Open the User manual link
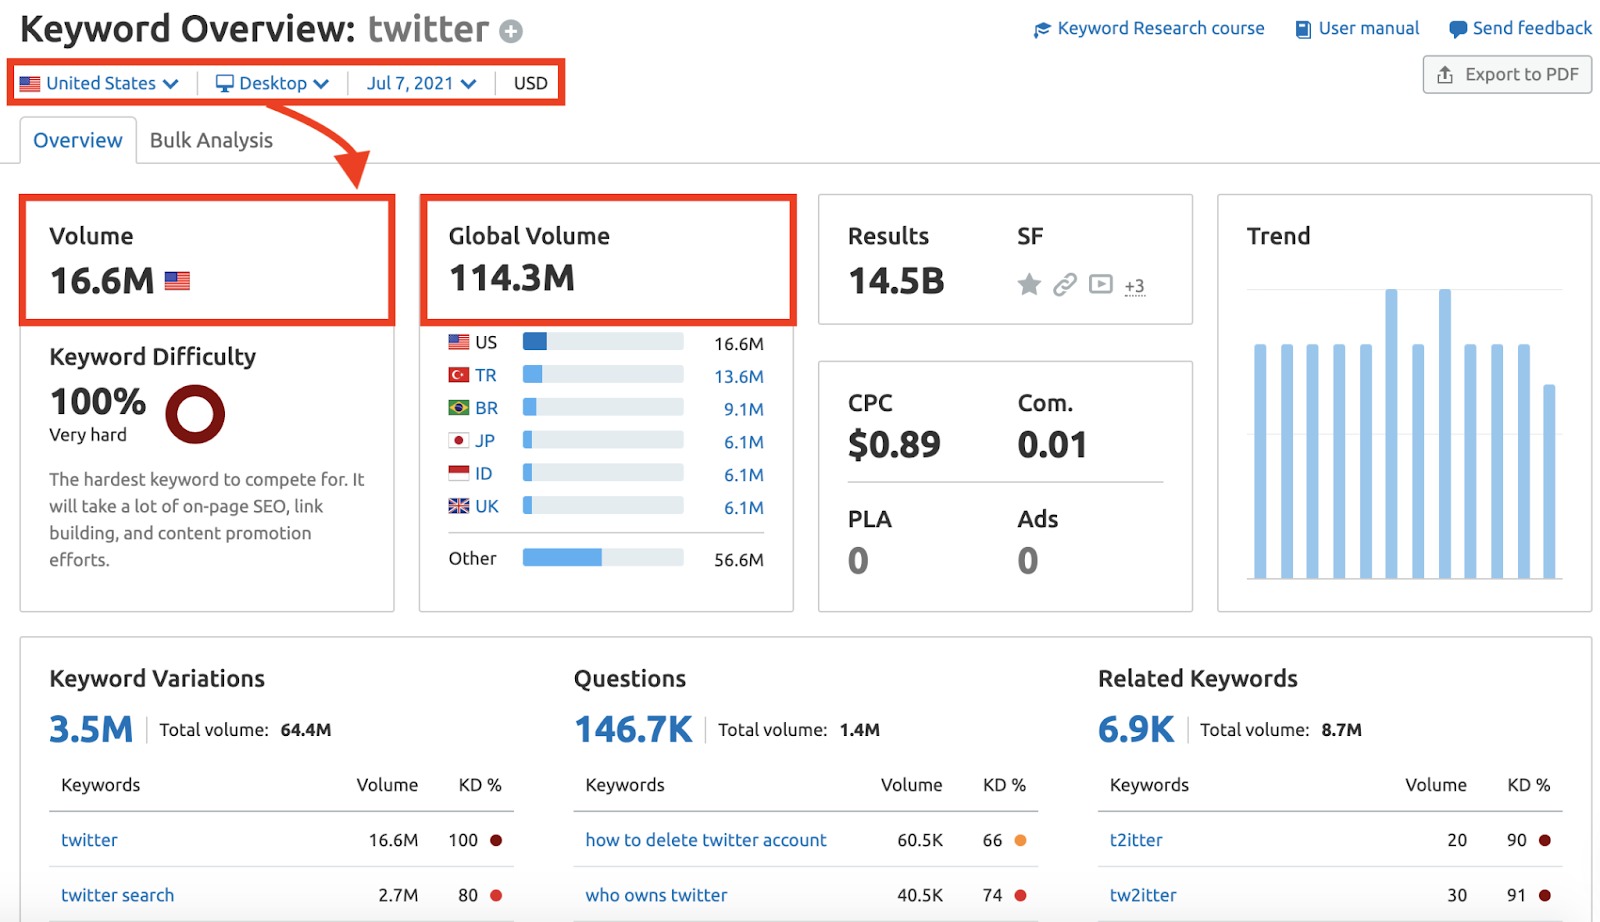Screen dimensions: 1600x922 [x=1368, y=29]
